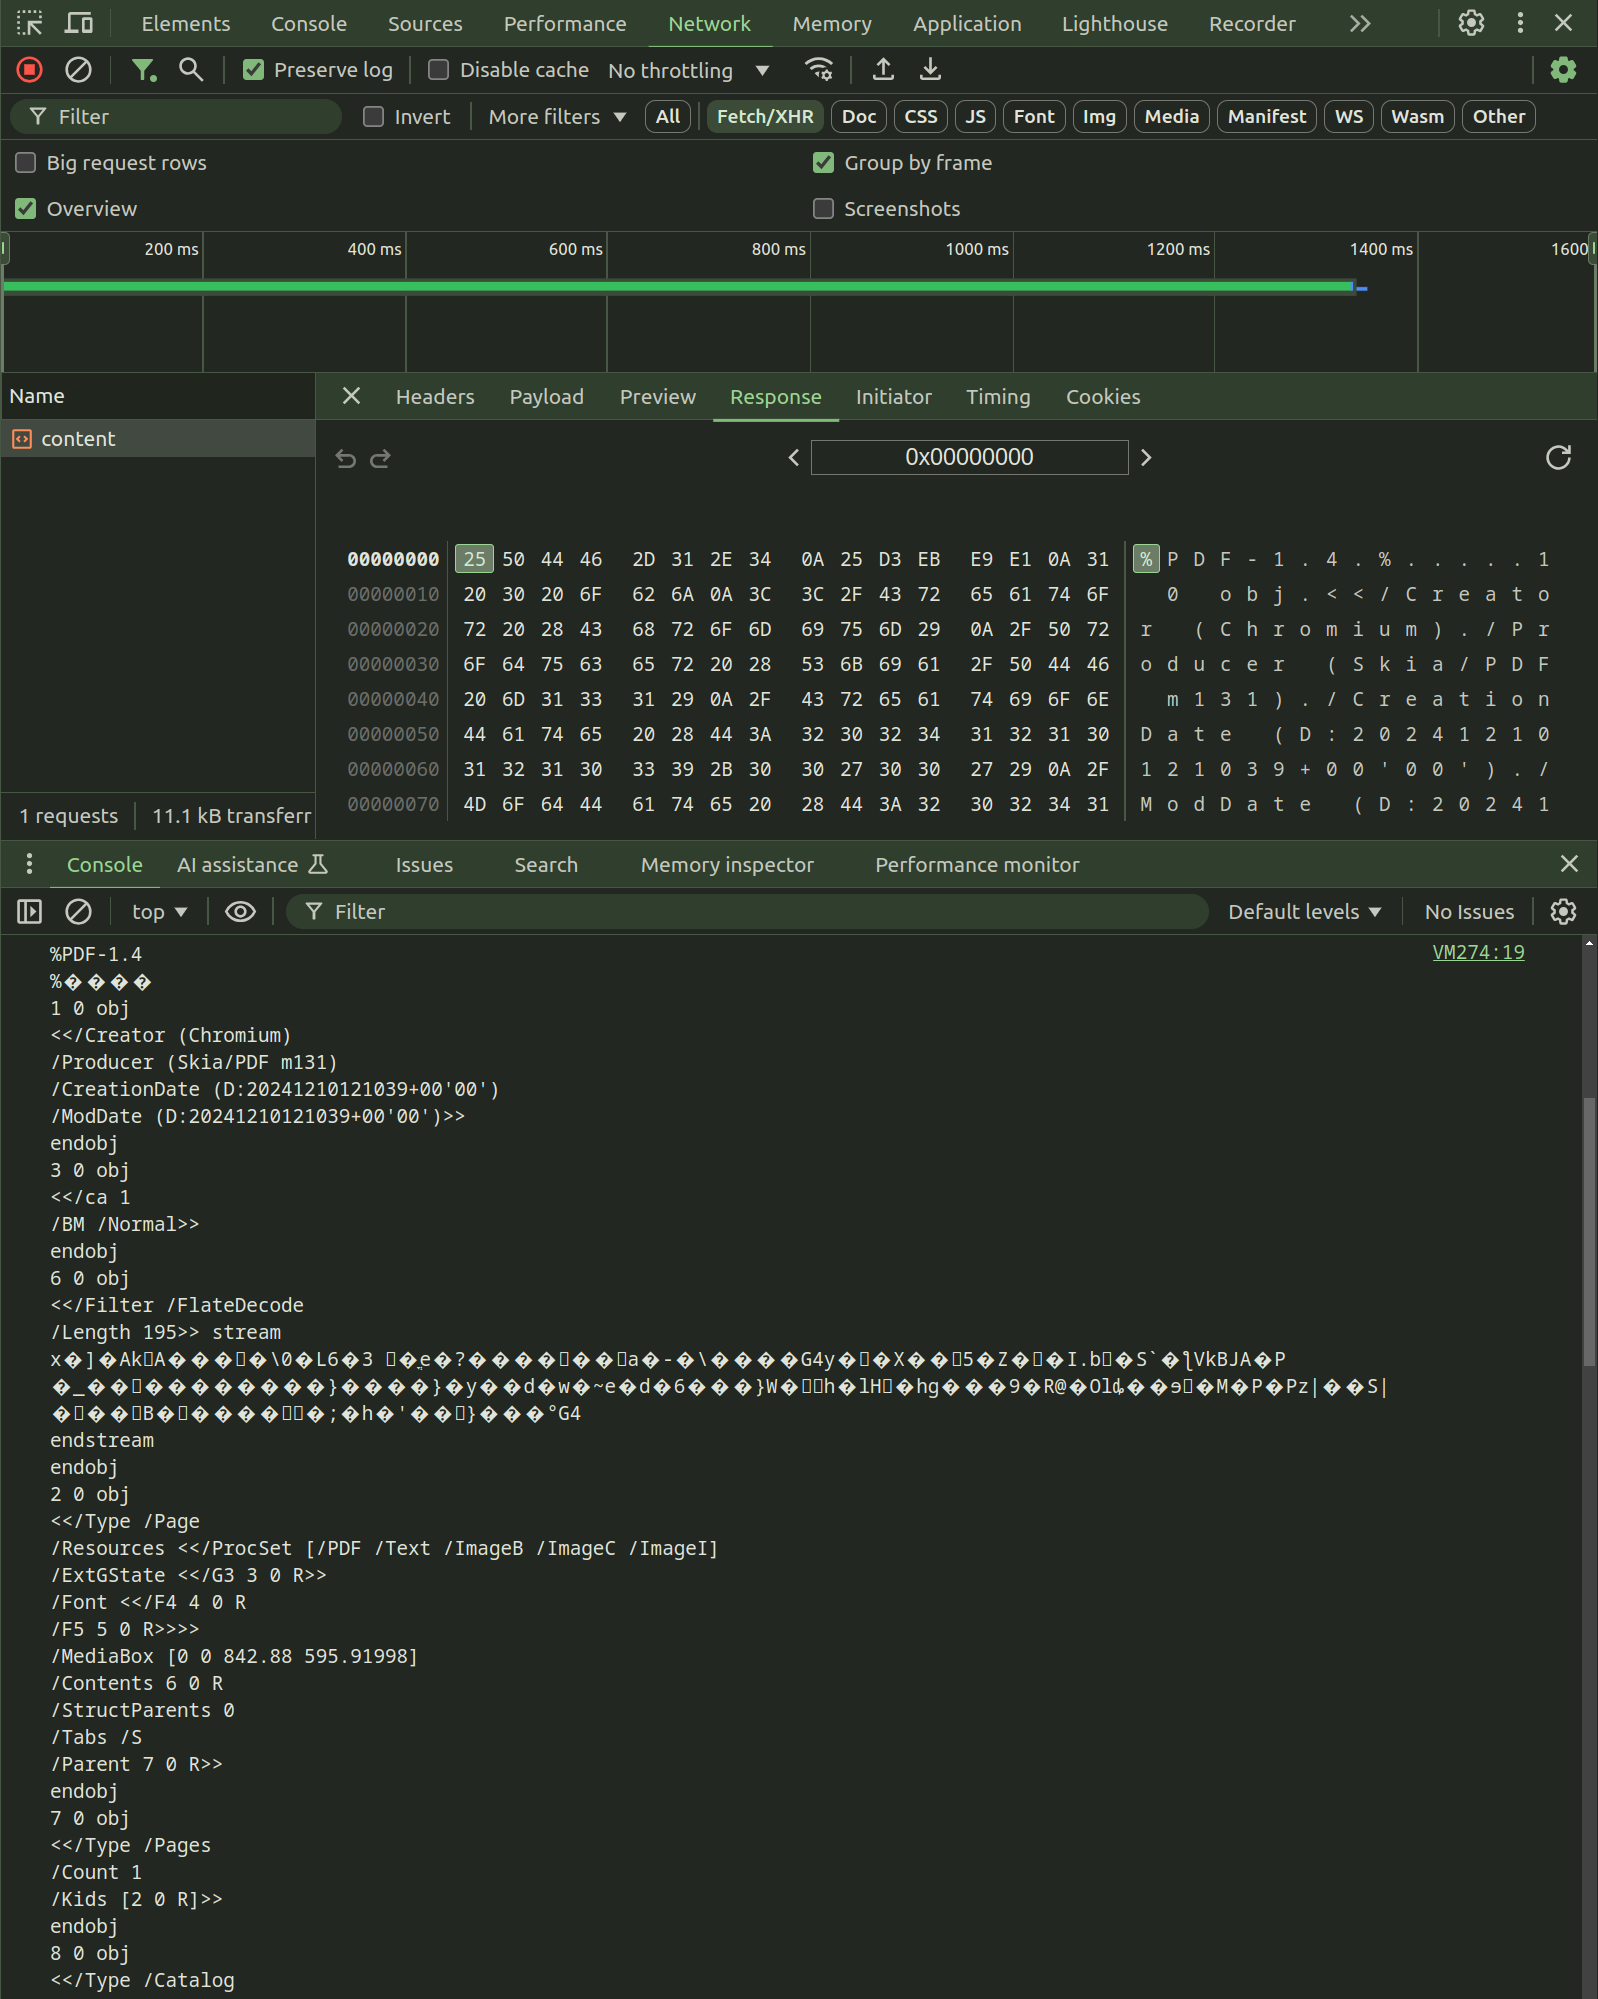The image size is (1598, 1999).
Task: Show console sidebar icon
Action: point(30,911)
